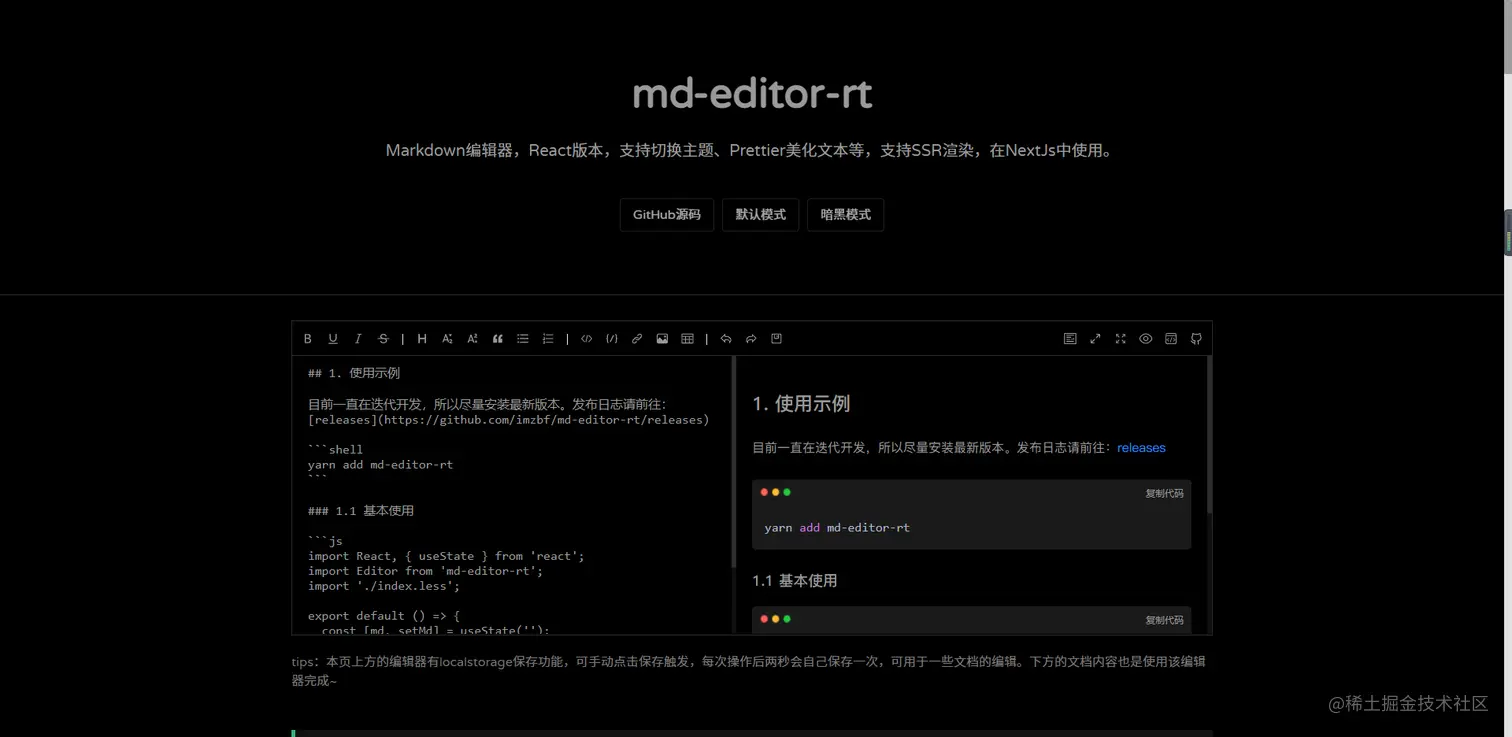Viewport: 1512px width, 737px height.
Task: Insert a heading with the H icon
Action: (x=421, y=338)
